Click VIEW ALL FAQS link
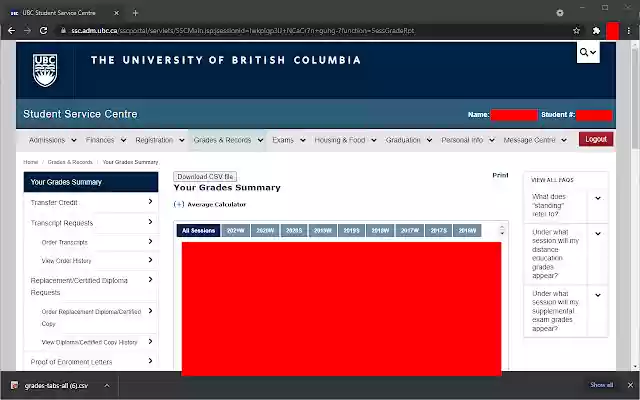This screenshot has height=400, width=640. pos(552,180)
